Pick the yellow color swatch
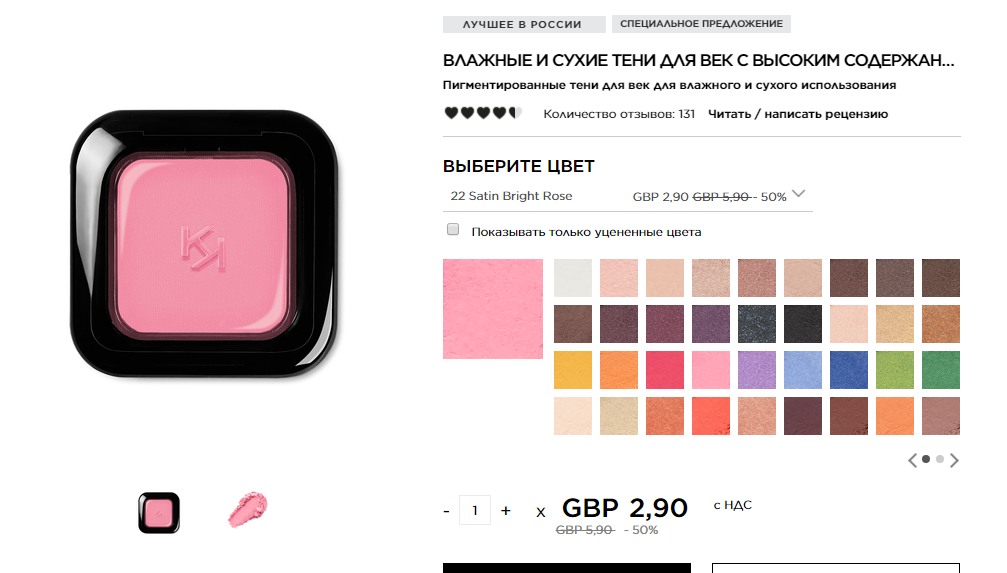1007x573 pixels. click(x=573, y=369)
